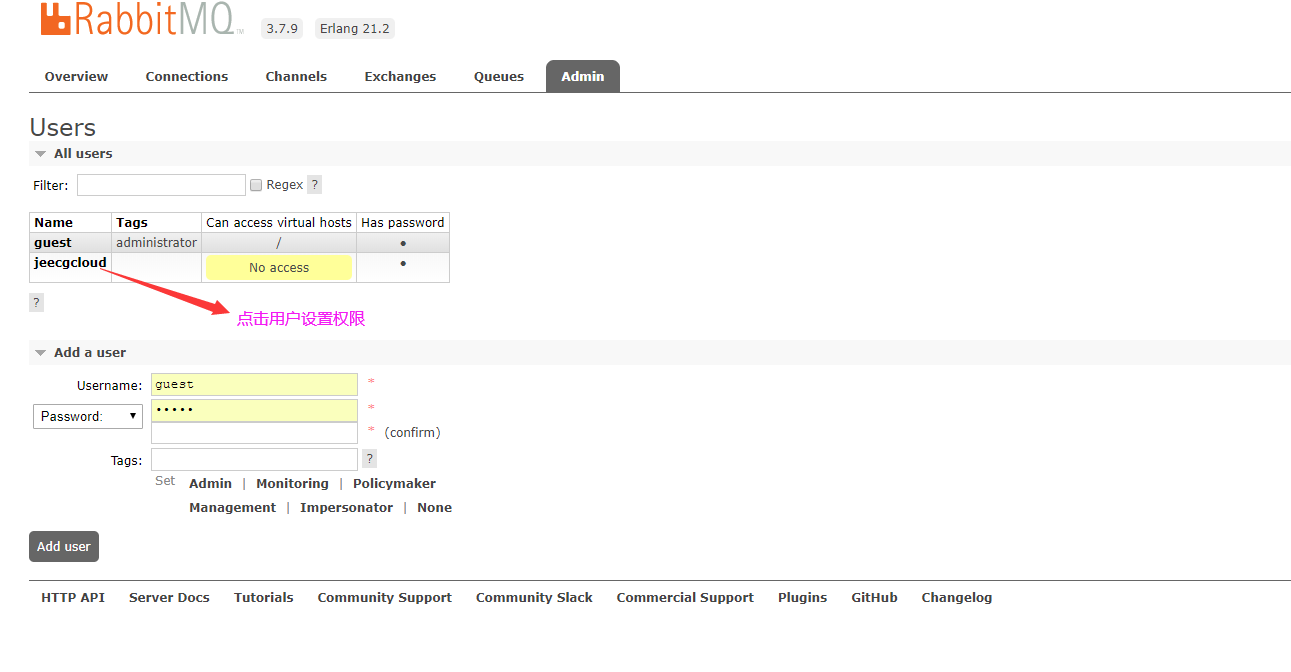Focus the Password input field
This screenshot has width=1291, height=672.
(254, 410)
